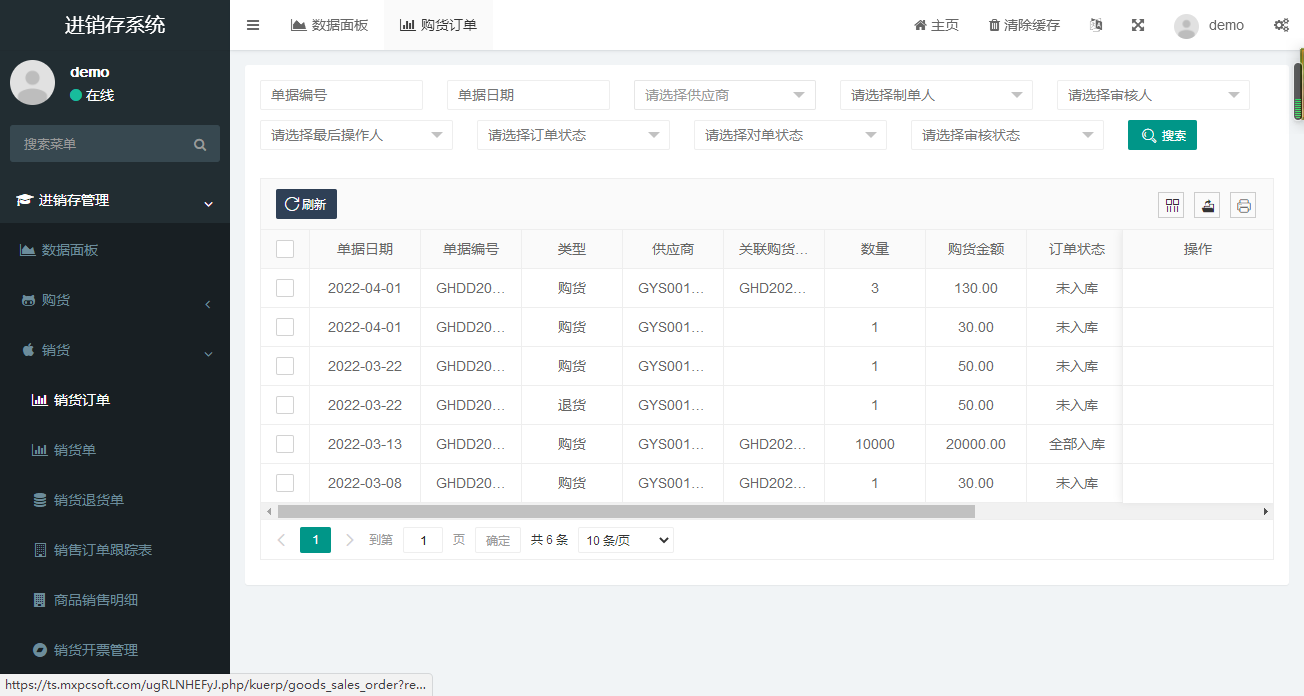This screenshot has height=696, width=1304.
Task: Click the 订单状态 column header
Action: click(1077, 249)
